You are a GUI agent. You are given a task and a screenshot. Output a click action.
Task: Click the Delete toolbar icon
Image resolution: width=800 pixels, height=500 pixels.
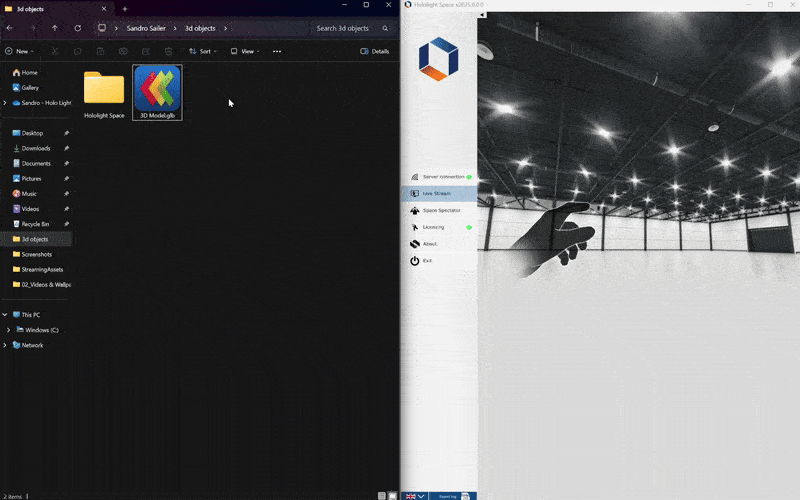pos(168,51)
